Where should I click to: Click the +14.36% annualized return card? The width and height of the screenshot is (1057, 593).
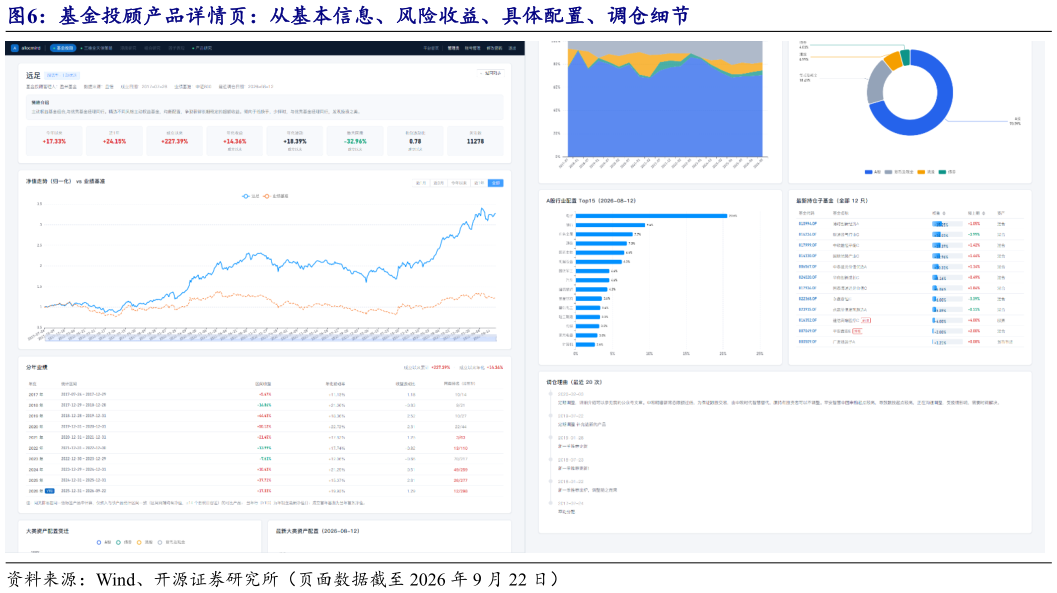pos(235,141)
